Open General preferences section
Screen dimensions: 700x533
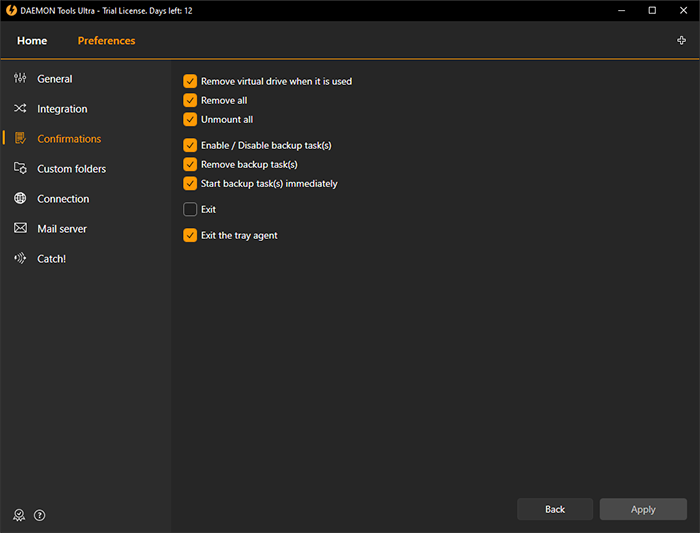pos(54,79)
